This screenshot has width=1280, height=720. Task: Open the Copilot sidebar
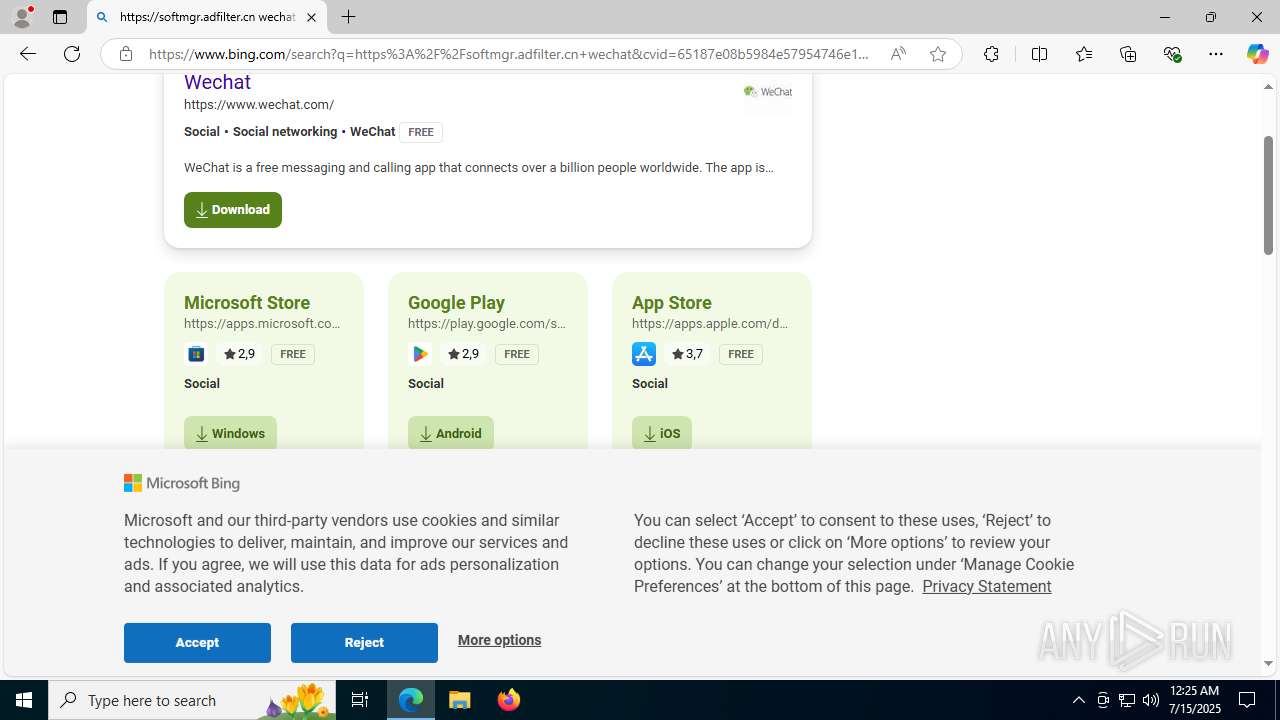[x=1257, y=54]
